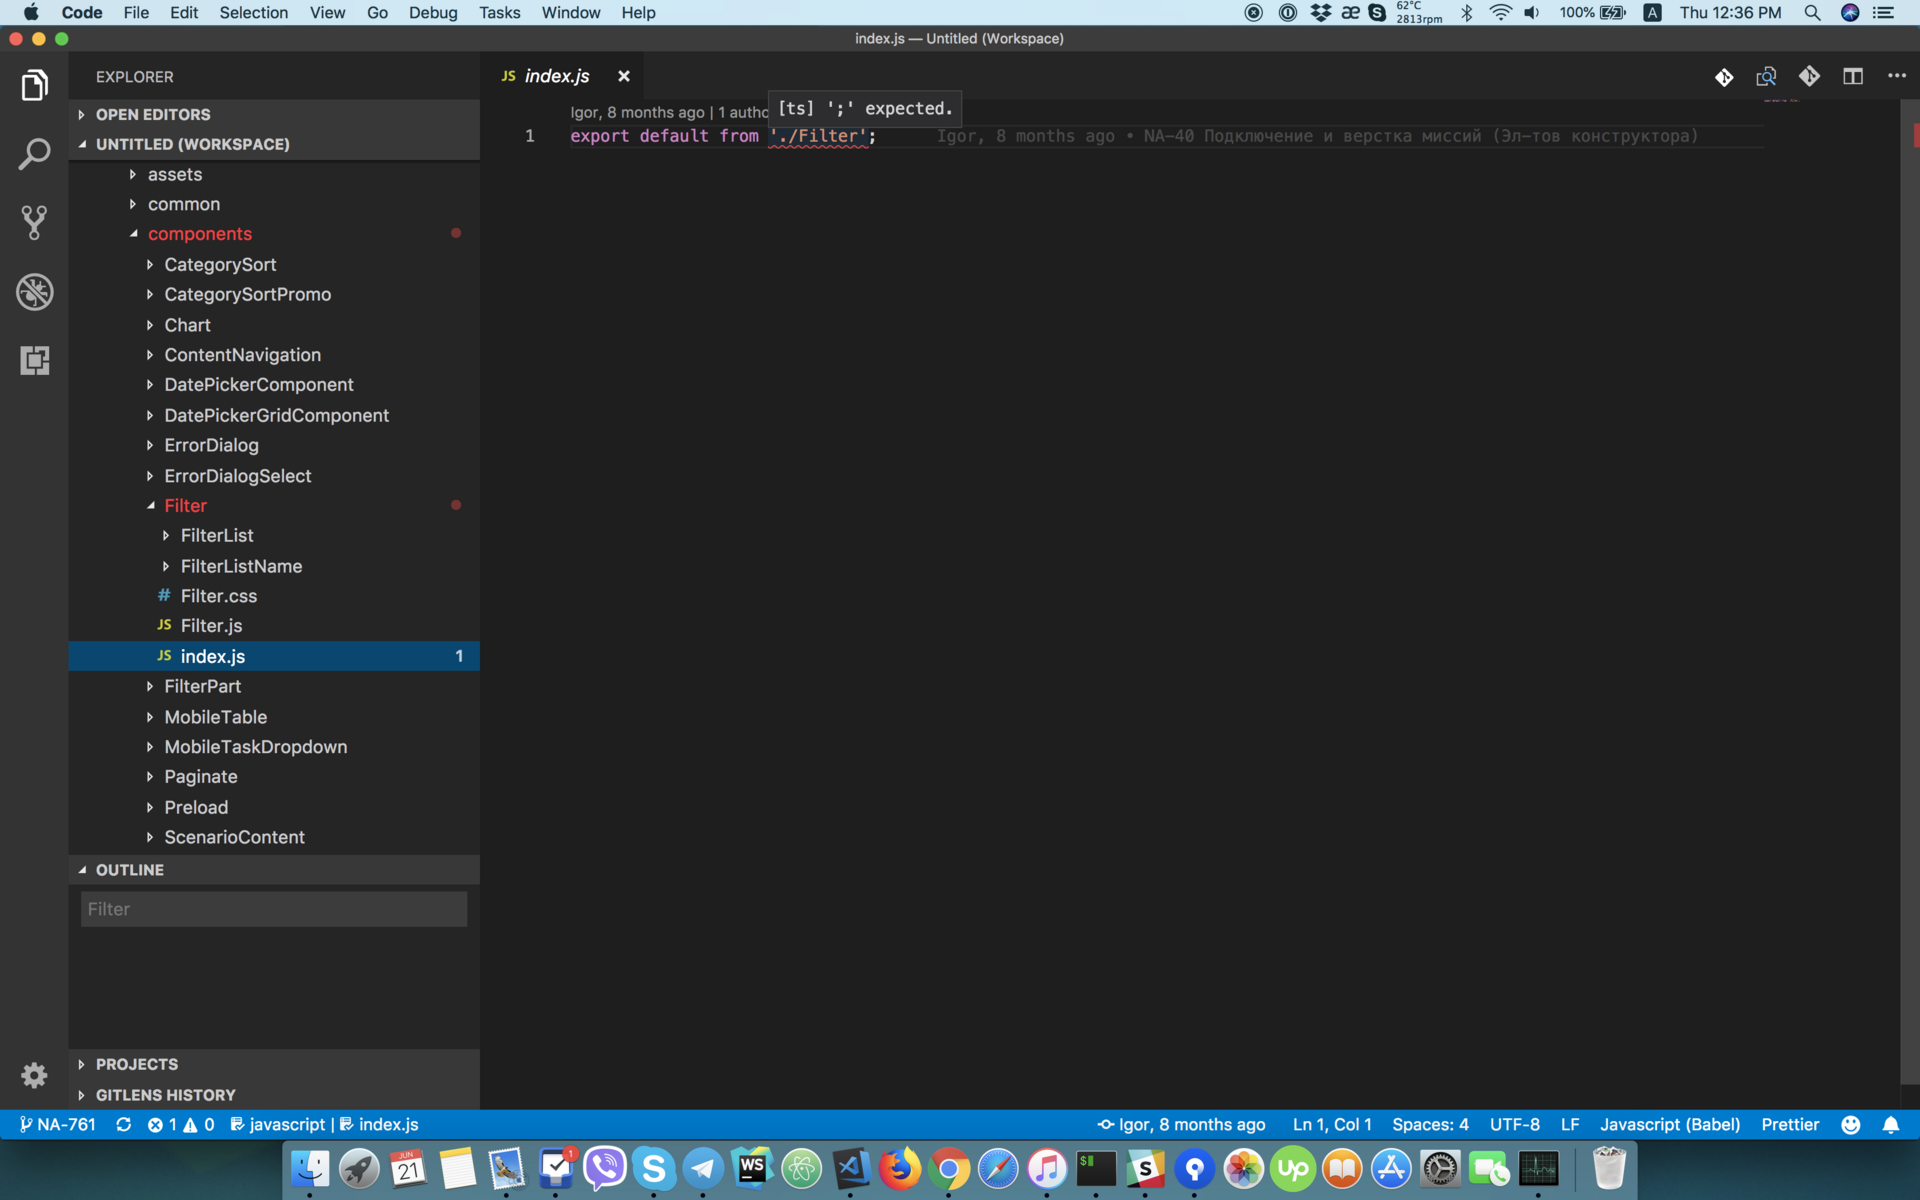Click the feedback smiley in status bar
The height and width of the screenshot is (1200, 1920).
tap(1851, 1125)
